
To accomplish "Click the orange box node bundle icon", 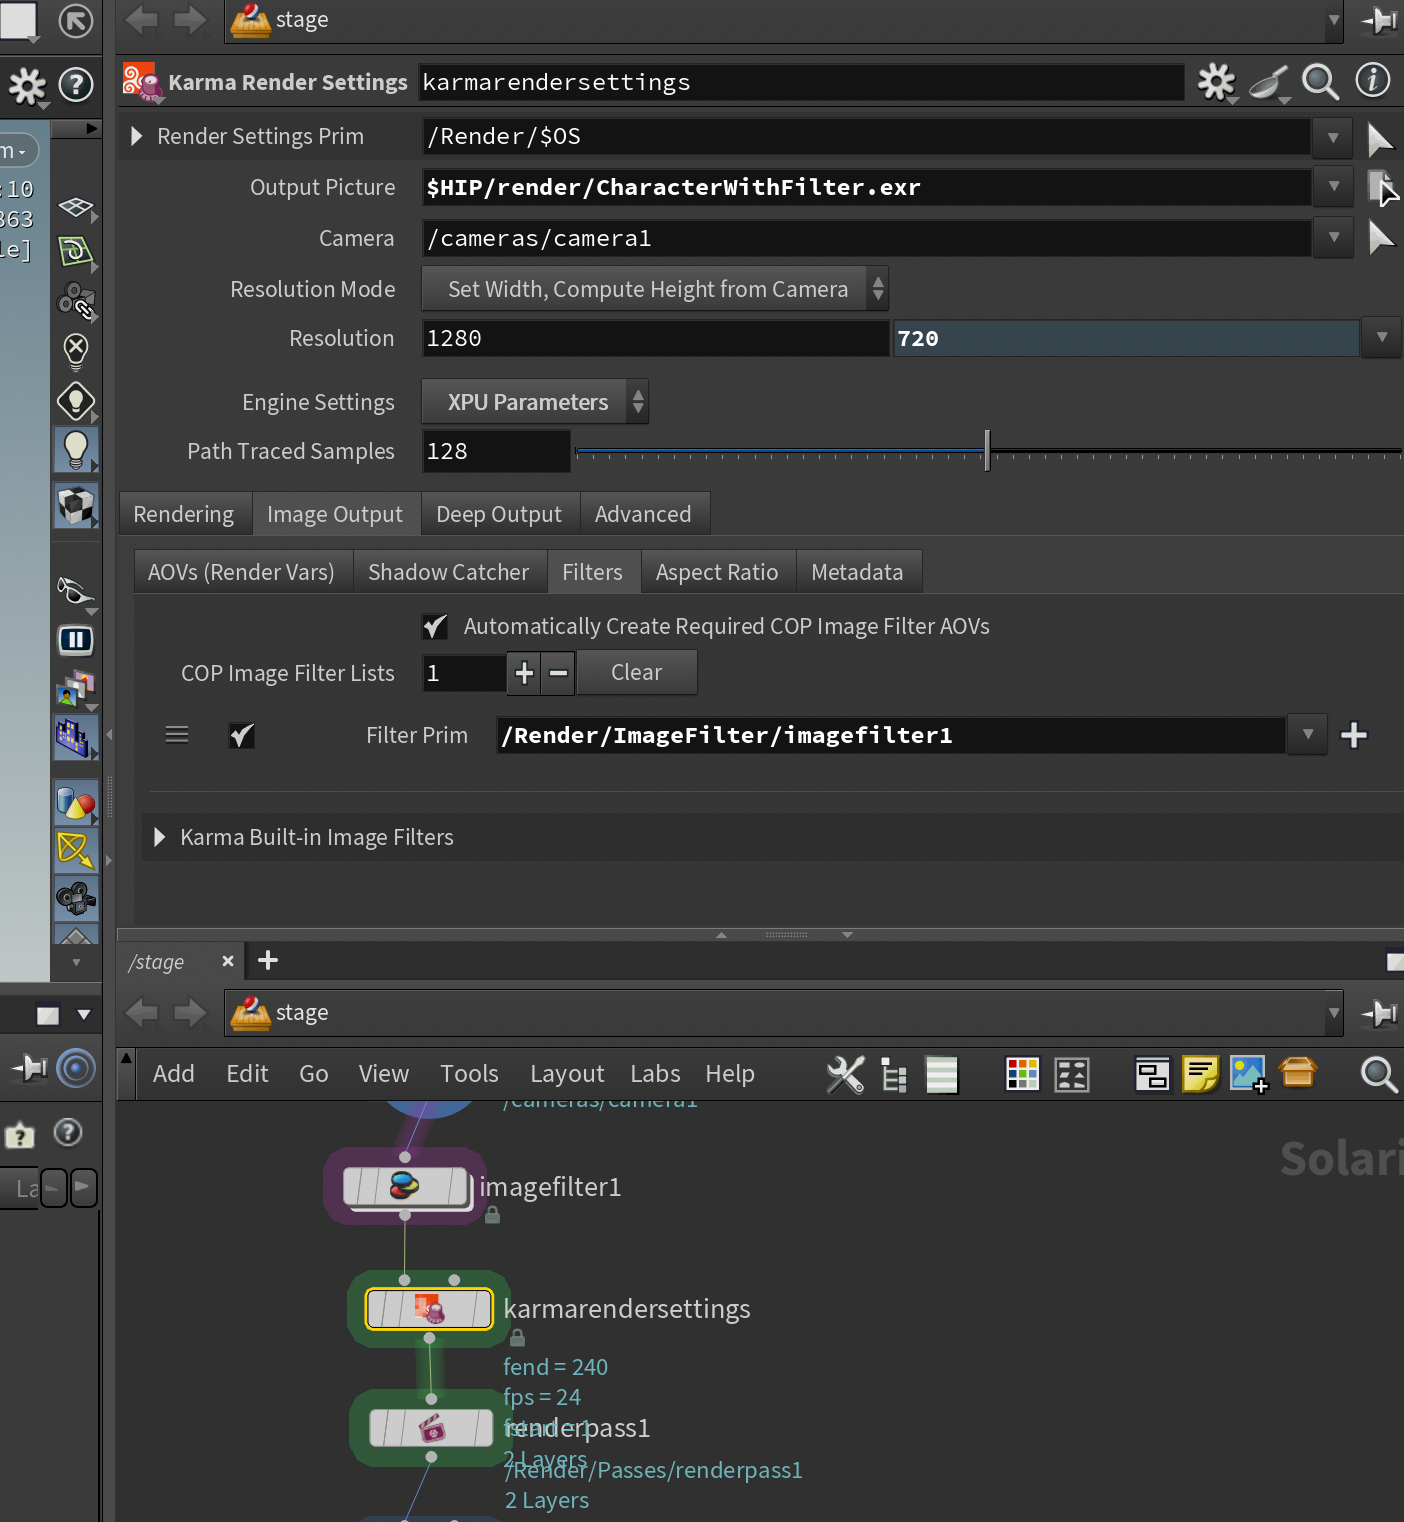I will click(1298, 1073).
